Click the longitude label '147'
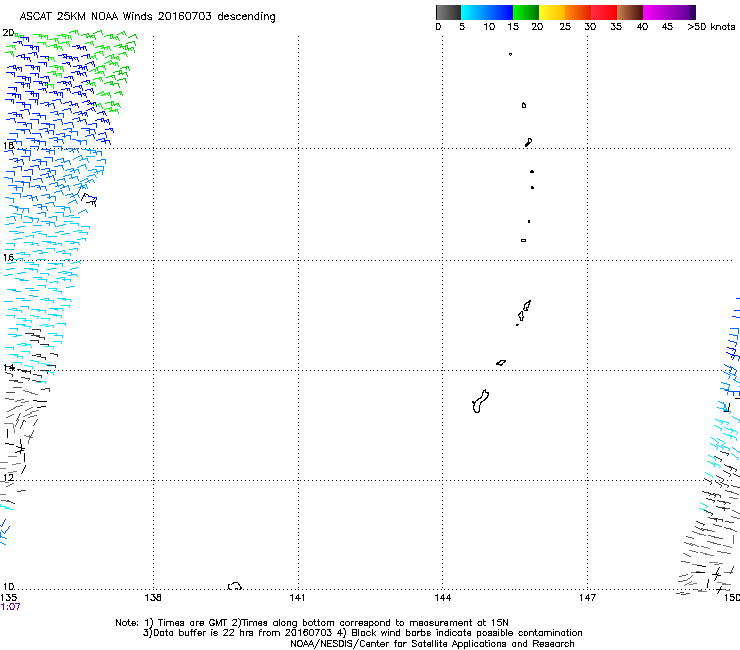740x650 pixels. click(x=587, y=598)
